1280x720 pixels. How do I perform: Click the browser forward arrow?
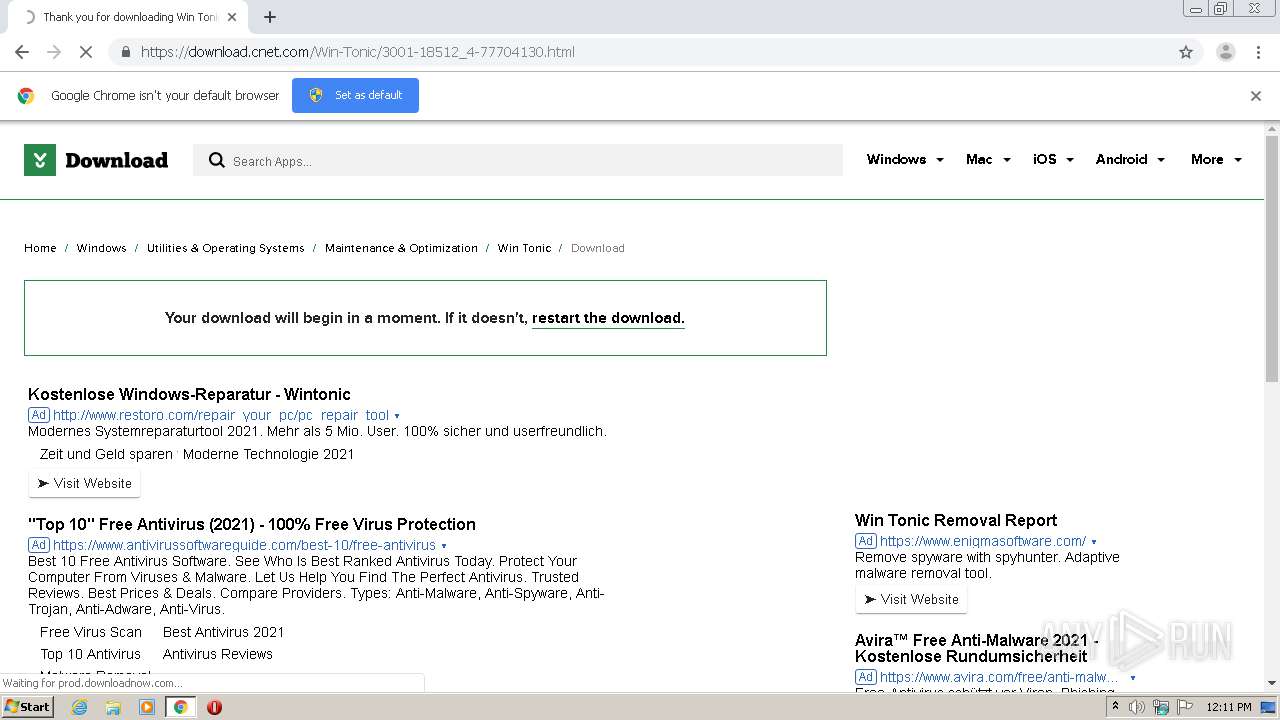(x=54, y=52)
